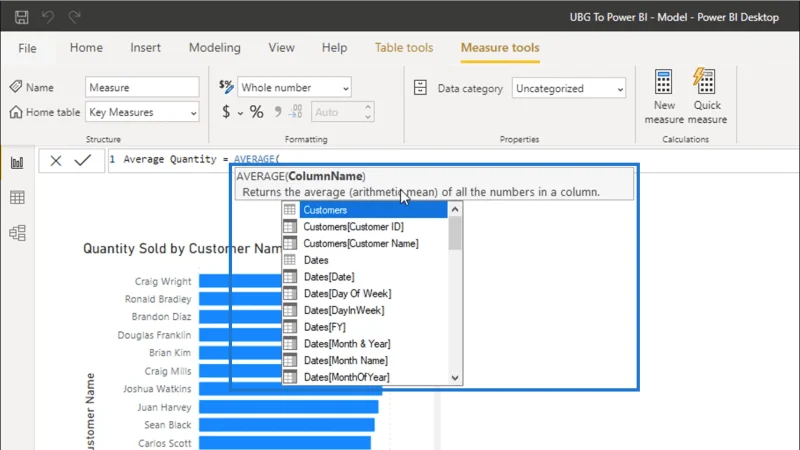Open the Home table dropdown
Viewport: 800px width, 450px height.
click(142, 112)
